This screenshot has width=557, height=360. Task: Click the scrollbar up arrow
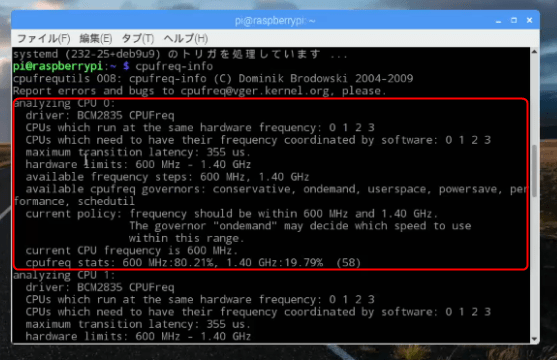(534, 52)
